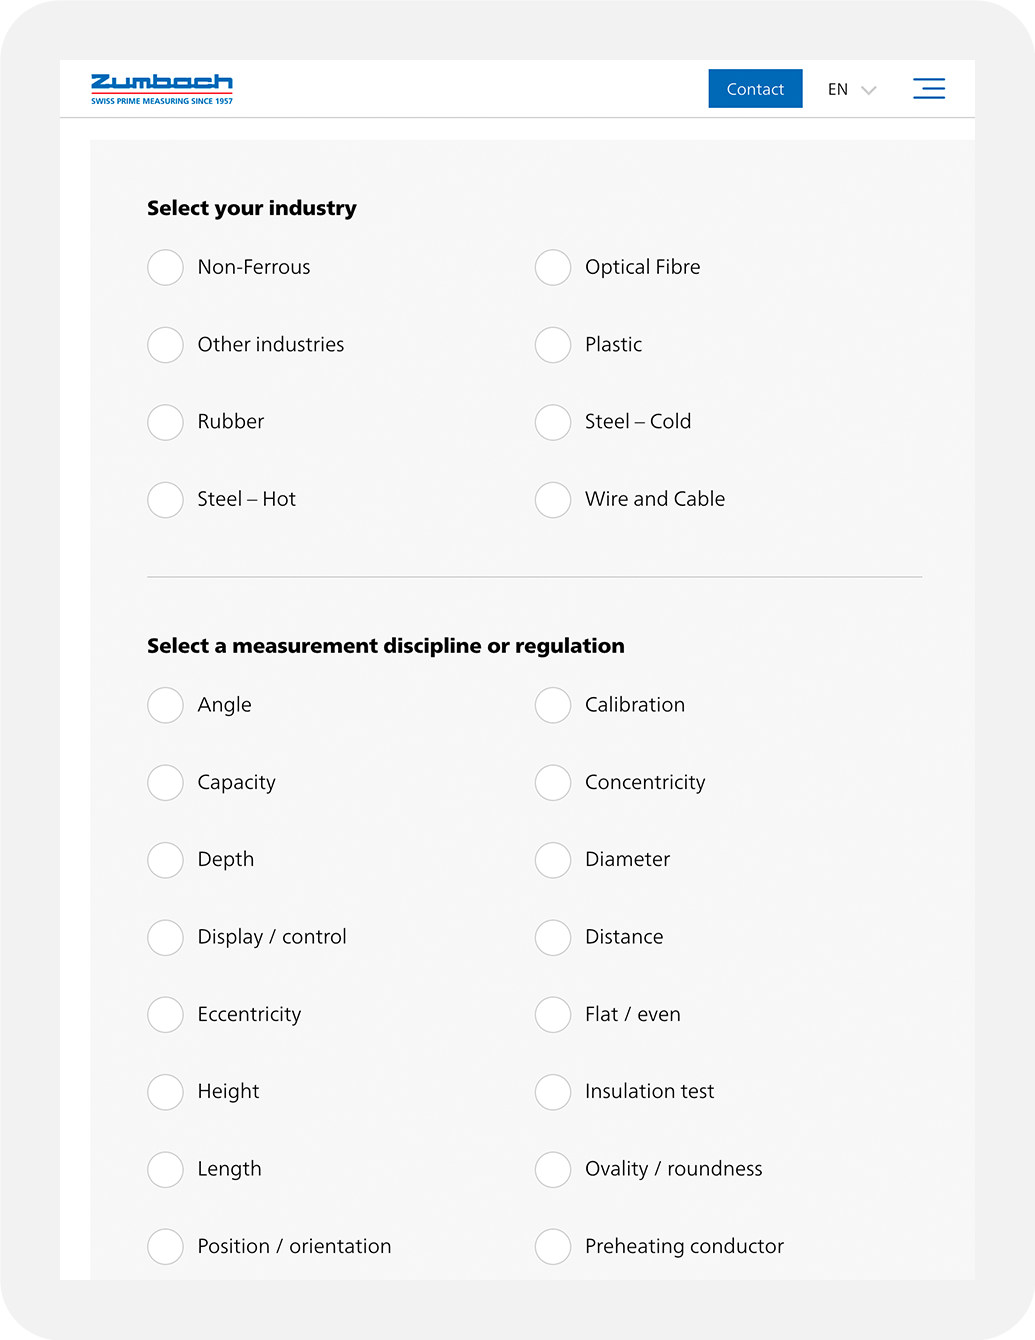Select Steel – Cold industry

click(553, 422)
